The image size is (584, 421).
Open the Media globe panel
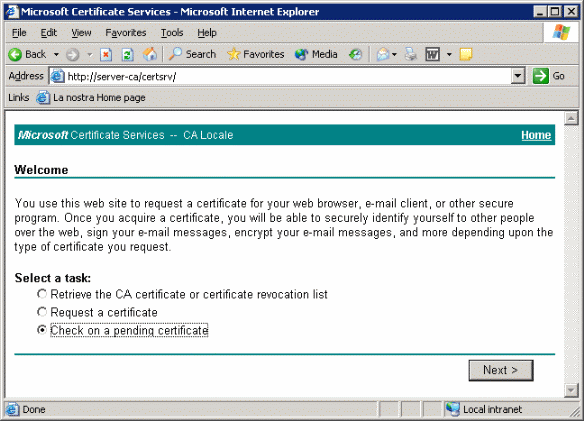coord(316,54)
